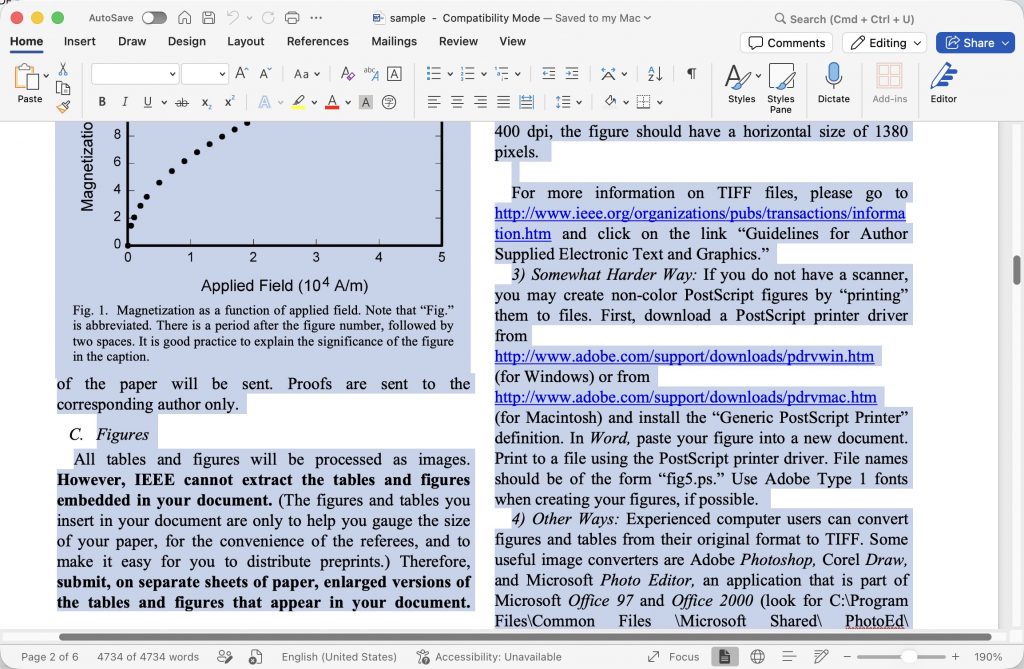This screenshot has width=1024, height=669.
Task: Click the word count in status bar
Action: click(x=148, y=657)
